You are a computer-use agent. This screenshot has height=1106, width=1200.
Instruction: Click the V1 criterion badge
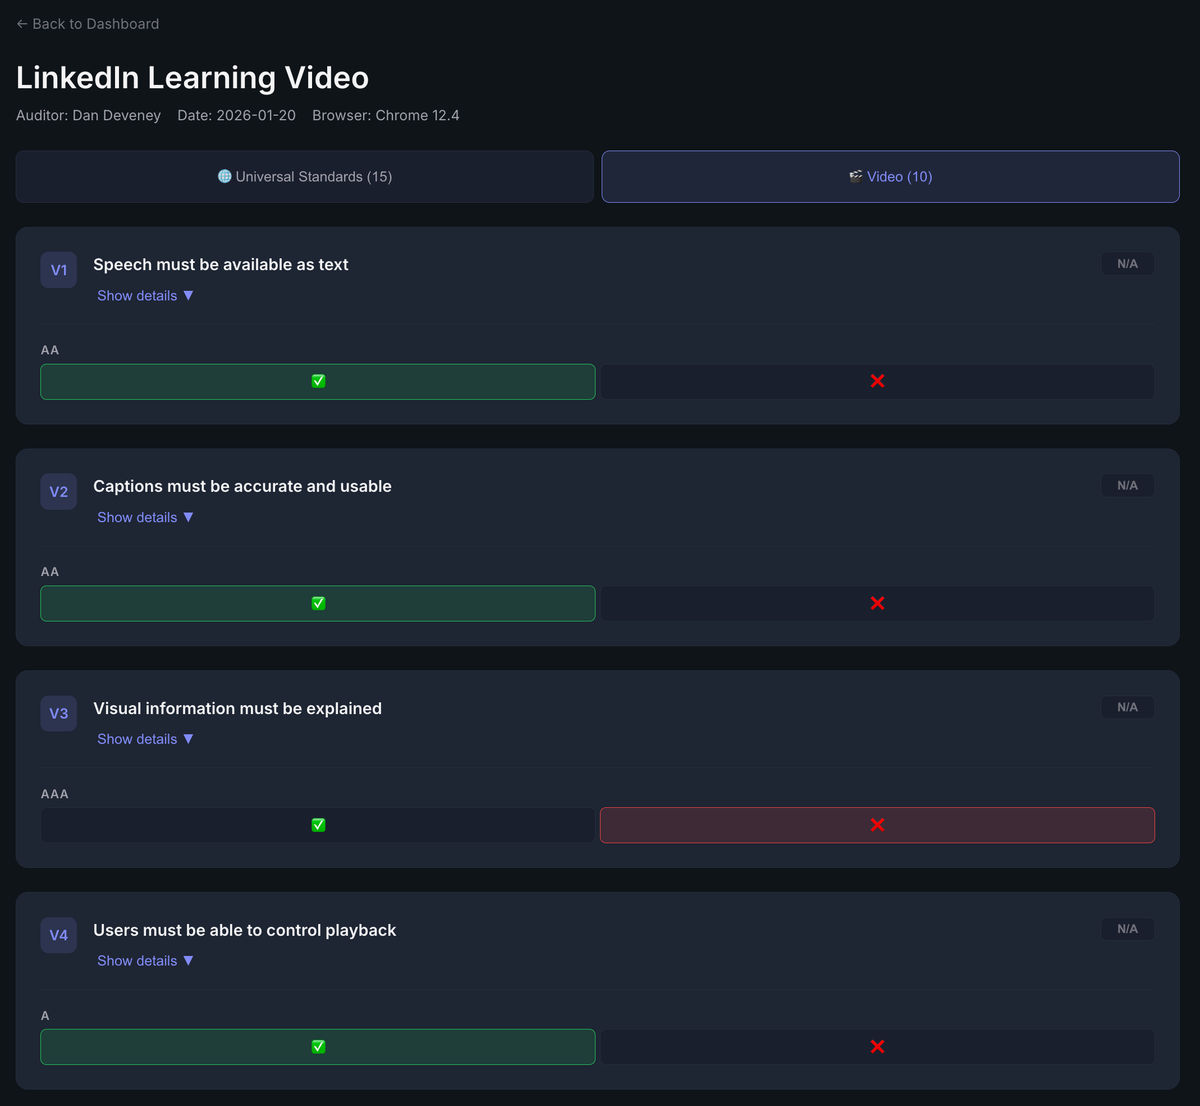pos(59,270)
